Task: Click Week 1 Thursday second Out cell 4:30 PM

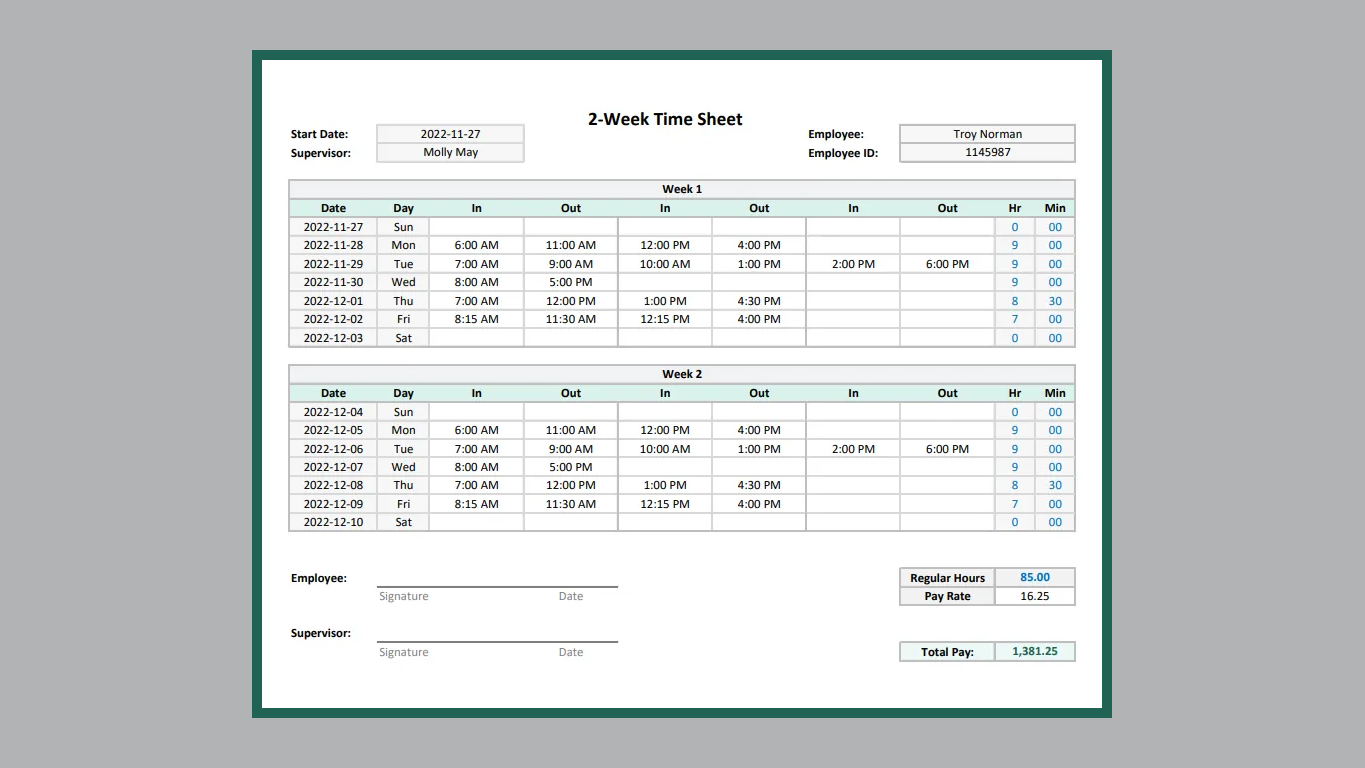Action: pos(759,301)
